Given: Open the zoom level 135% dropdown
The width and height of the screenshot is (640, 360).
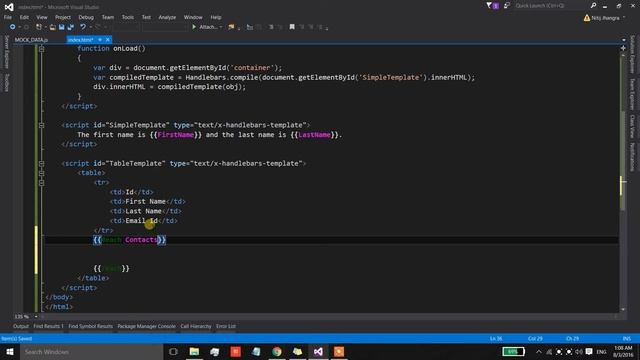Looking at the screenshot, I should coord(36,316).
